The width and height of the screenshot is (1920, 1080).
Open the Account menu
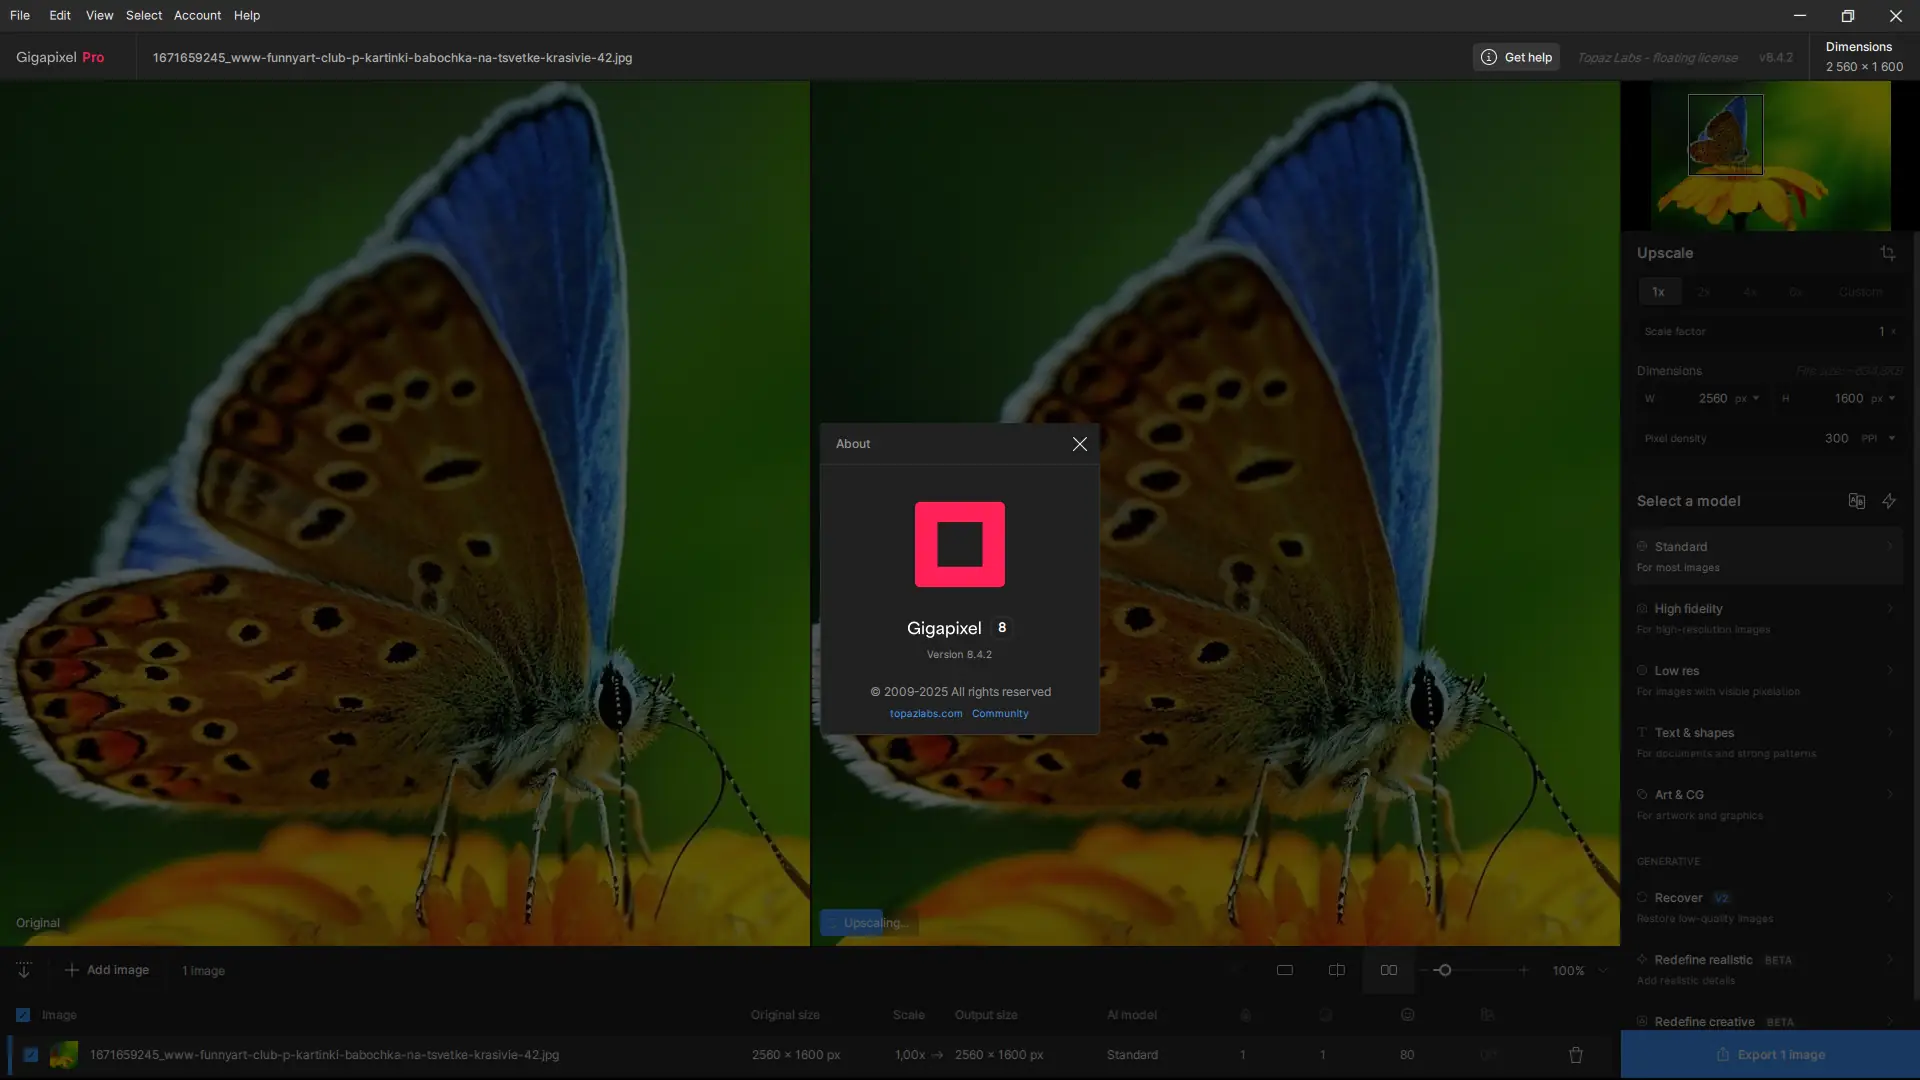point(197,15)
